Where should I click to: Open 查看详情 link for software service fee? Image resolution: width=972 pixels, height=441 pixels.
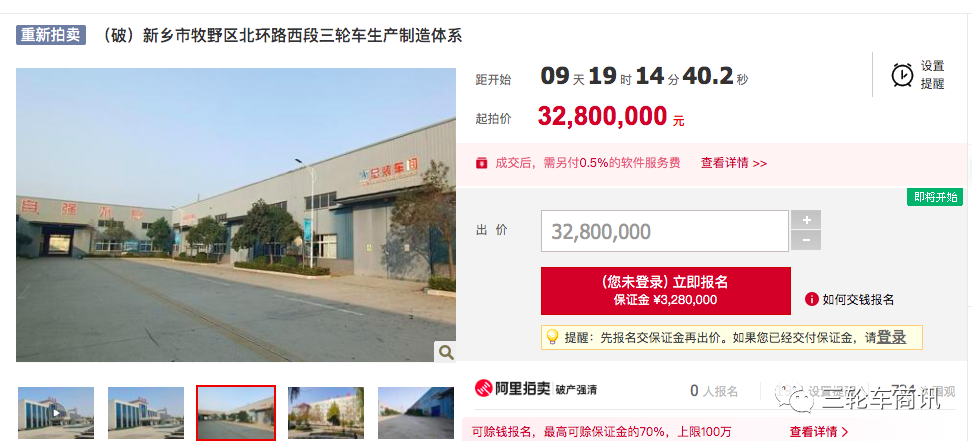pyautogui.click(x=734, y=163)
